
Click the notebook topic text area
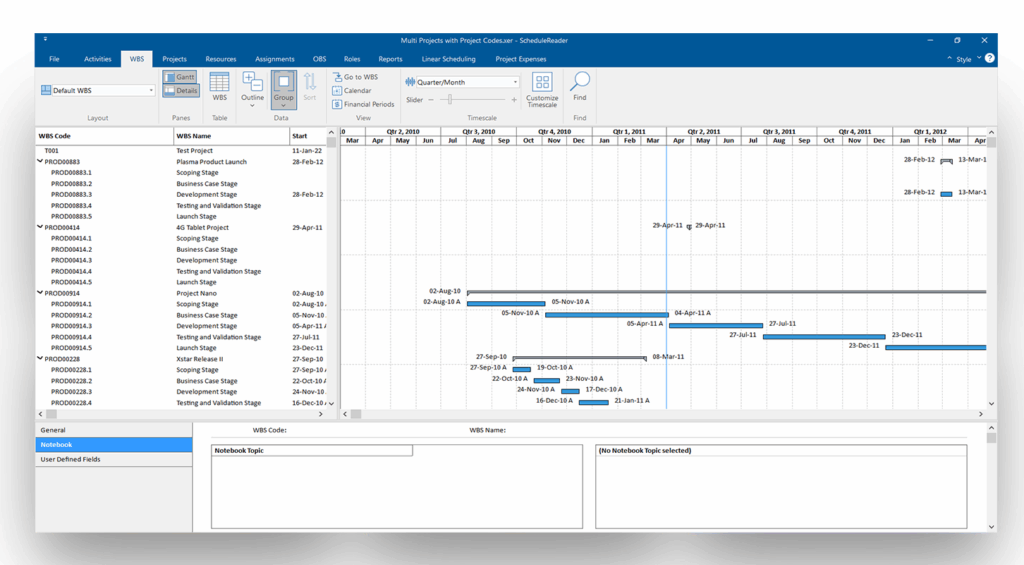pos(781,492)
